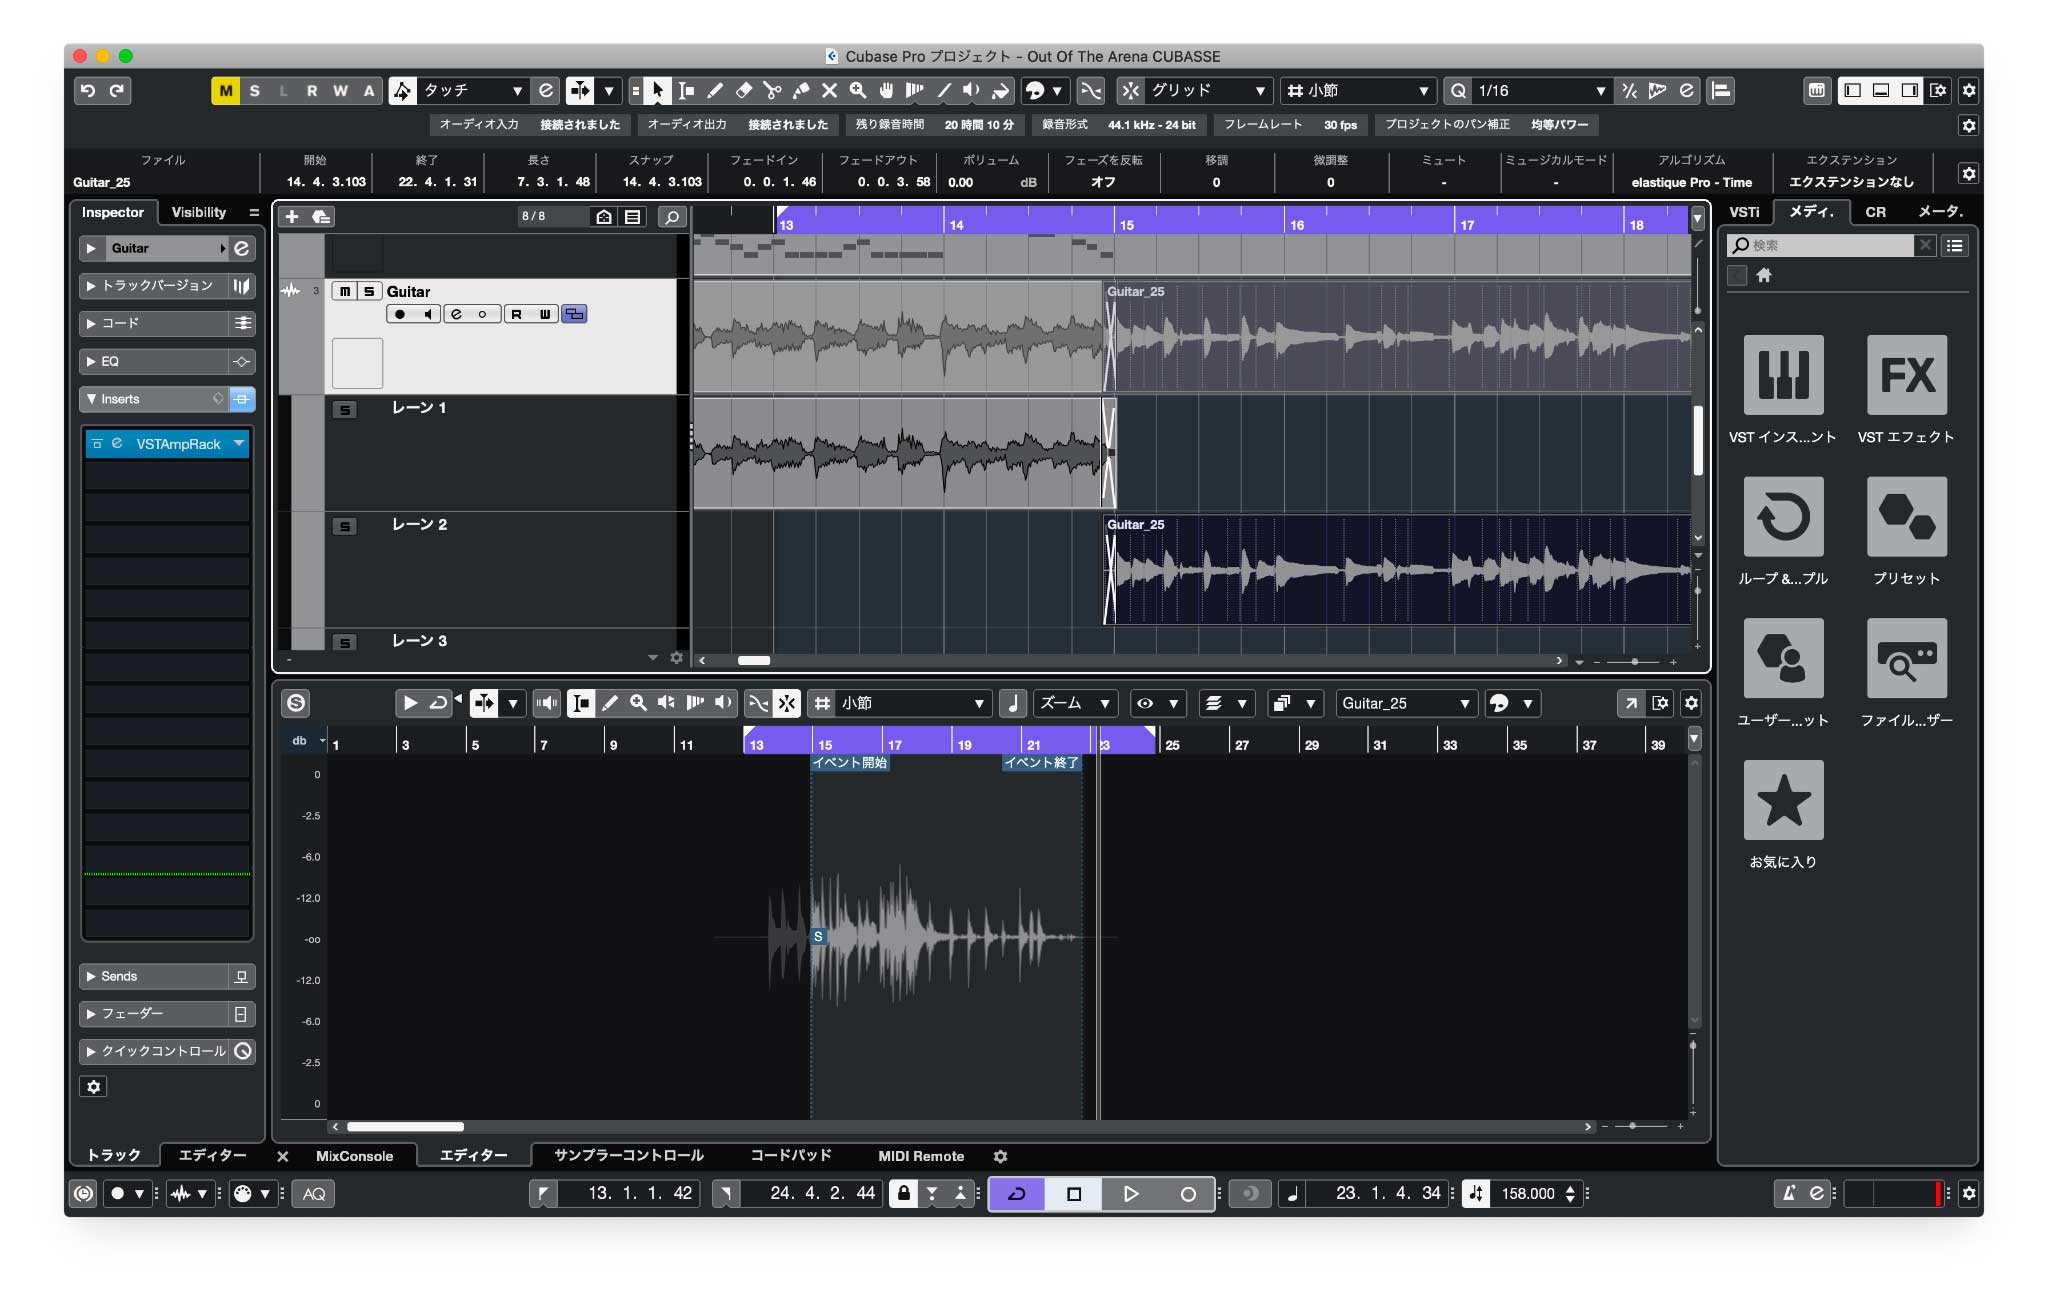Select the Range Selection tool in main toolbar

click(686, 91)
